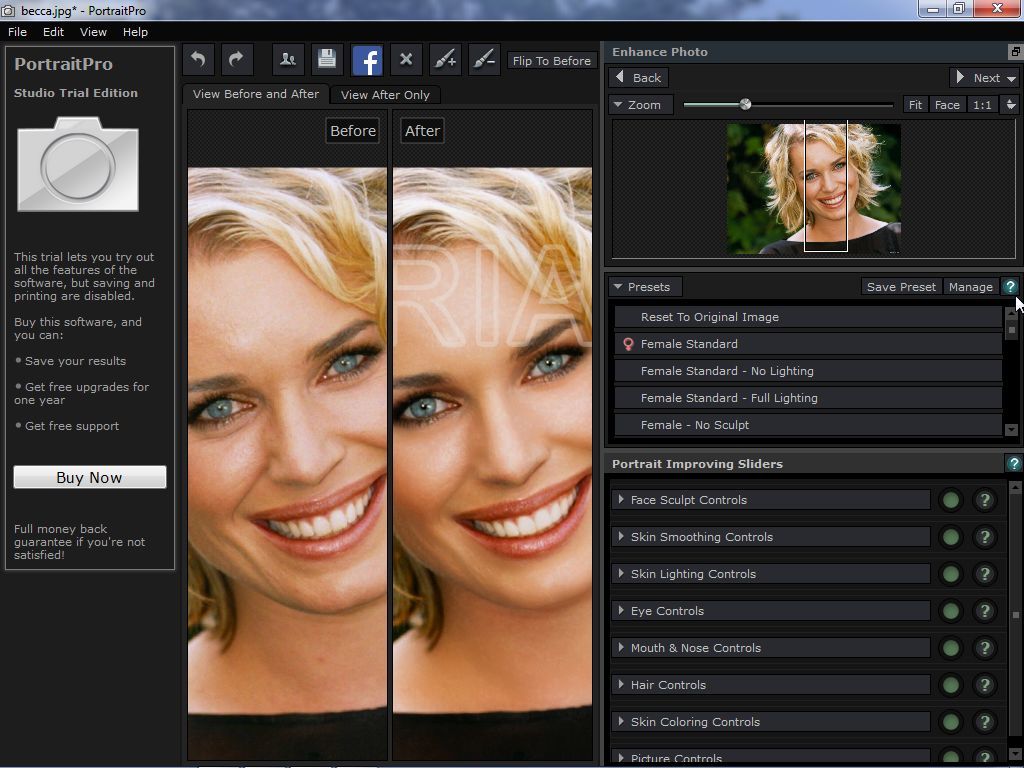Screen dimensions: 1024x768
Task: Click the Redo arrow icon
Action: click(x=237, y=60)
